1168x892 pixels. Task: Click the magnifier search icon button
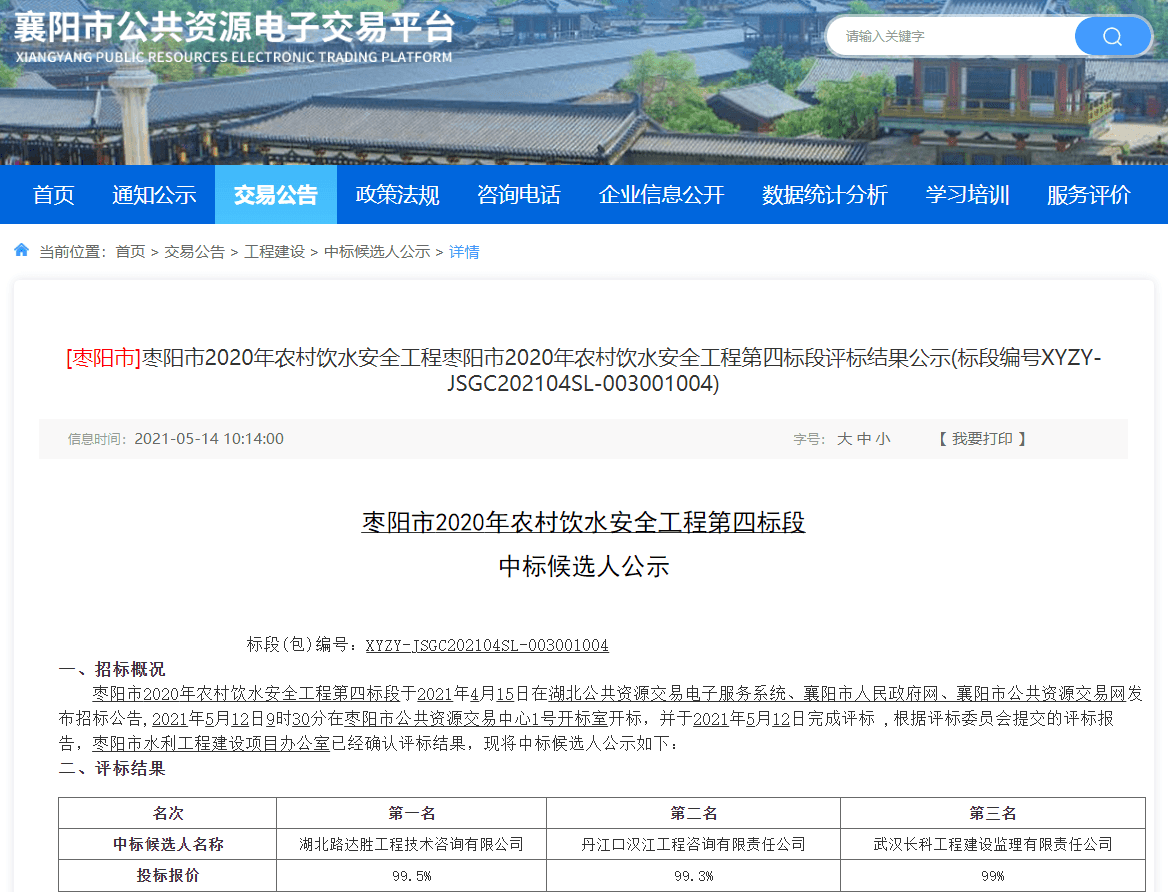click(1112, 37)
